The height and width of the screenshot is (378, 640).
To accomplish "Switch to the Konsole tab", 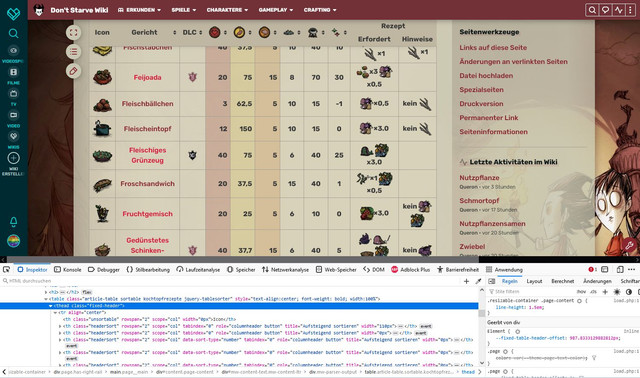I will tap(68, 270).
